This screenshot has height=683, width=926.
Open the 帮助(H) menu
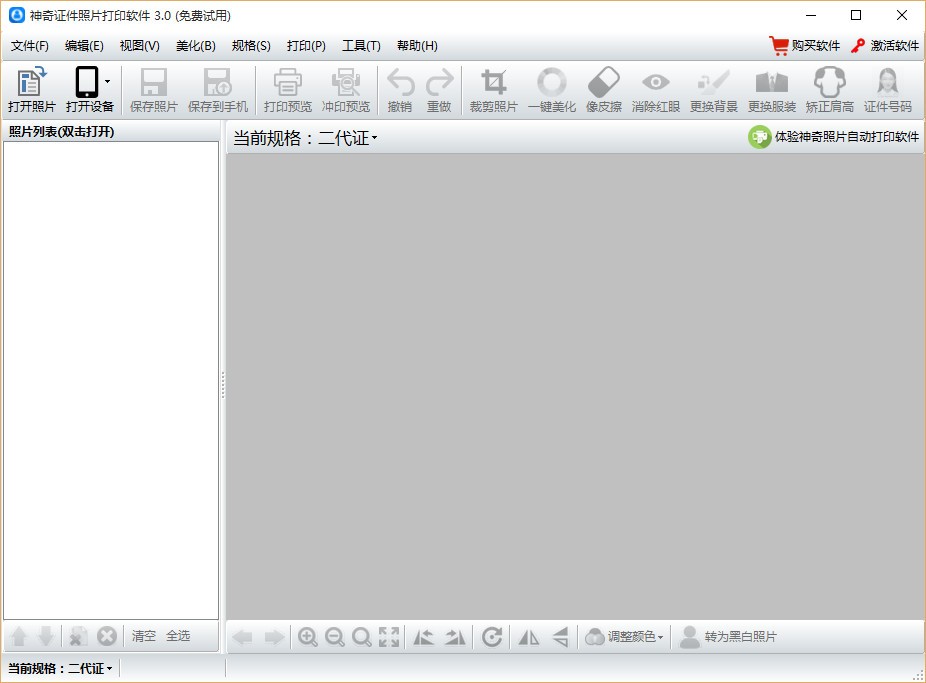pos(417,45)
